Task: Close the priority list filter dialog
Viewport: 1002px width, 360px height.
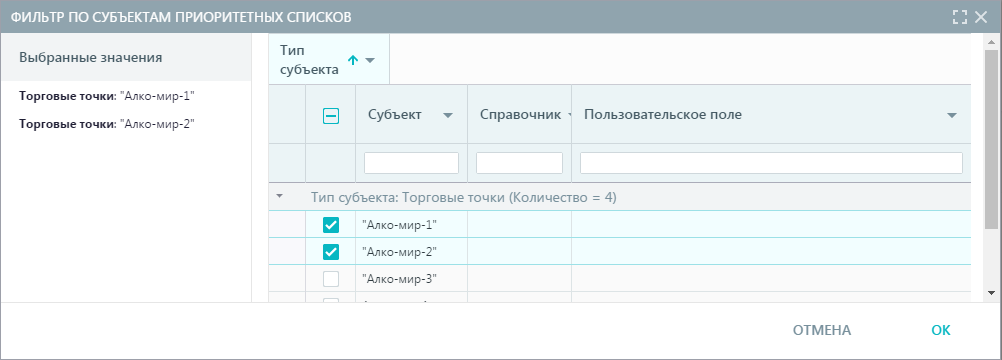Action: click(x=981, y=17)
